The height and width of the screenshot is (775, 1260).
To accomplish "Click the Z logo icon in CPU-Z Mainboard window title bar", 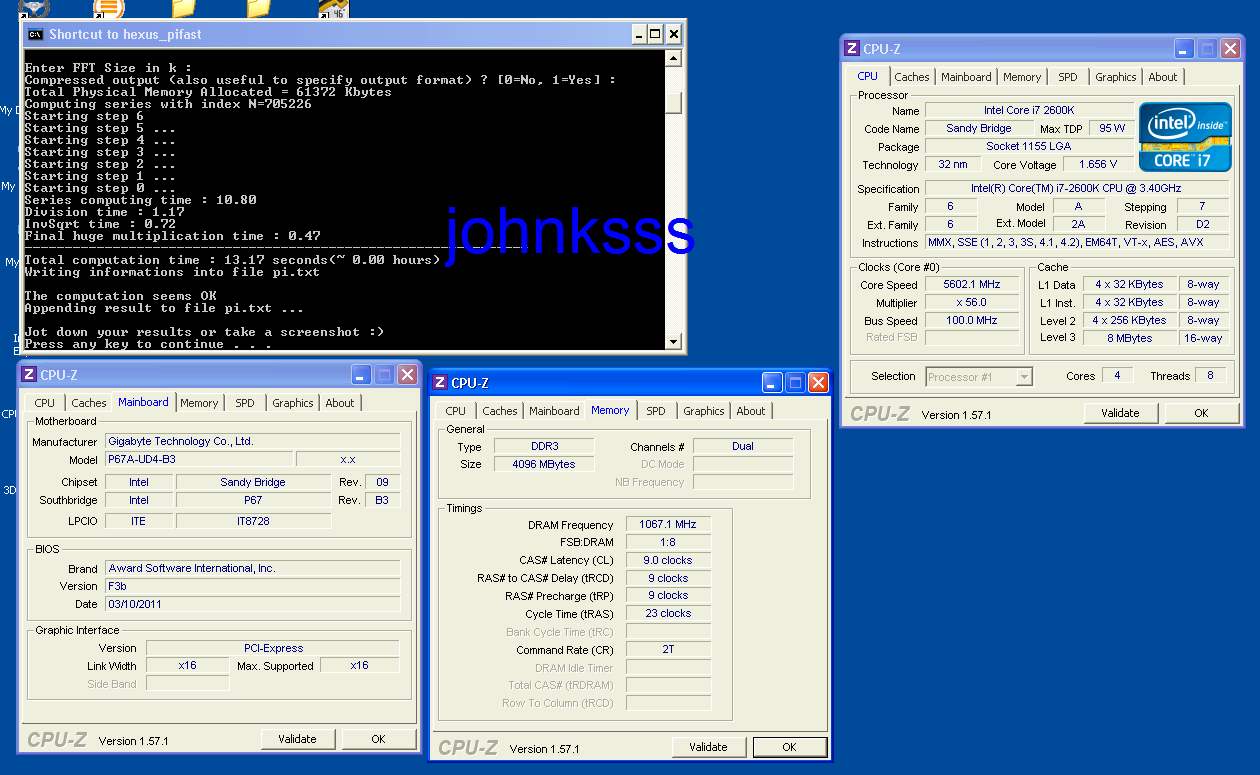I will pyautogui.click(x=28, y=375).
